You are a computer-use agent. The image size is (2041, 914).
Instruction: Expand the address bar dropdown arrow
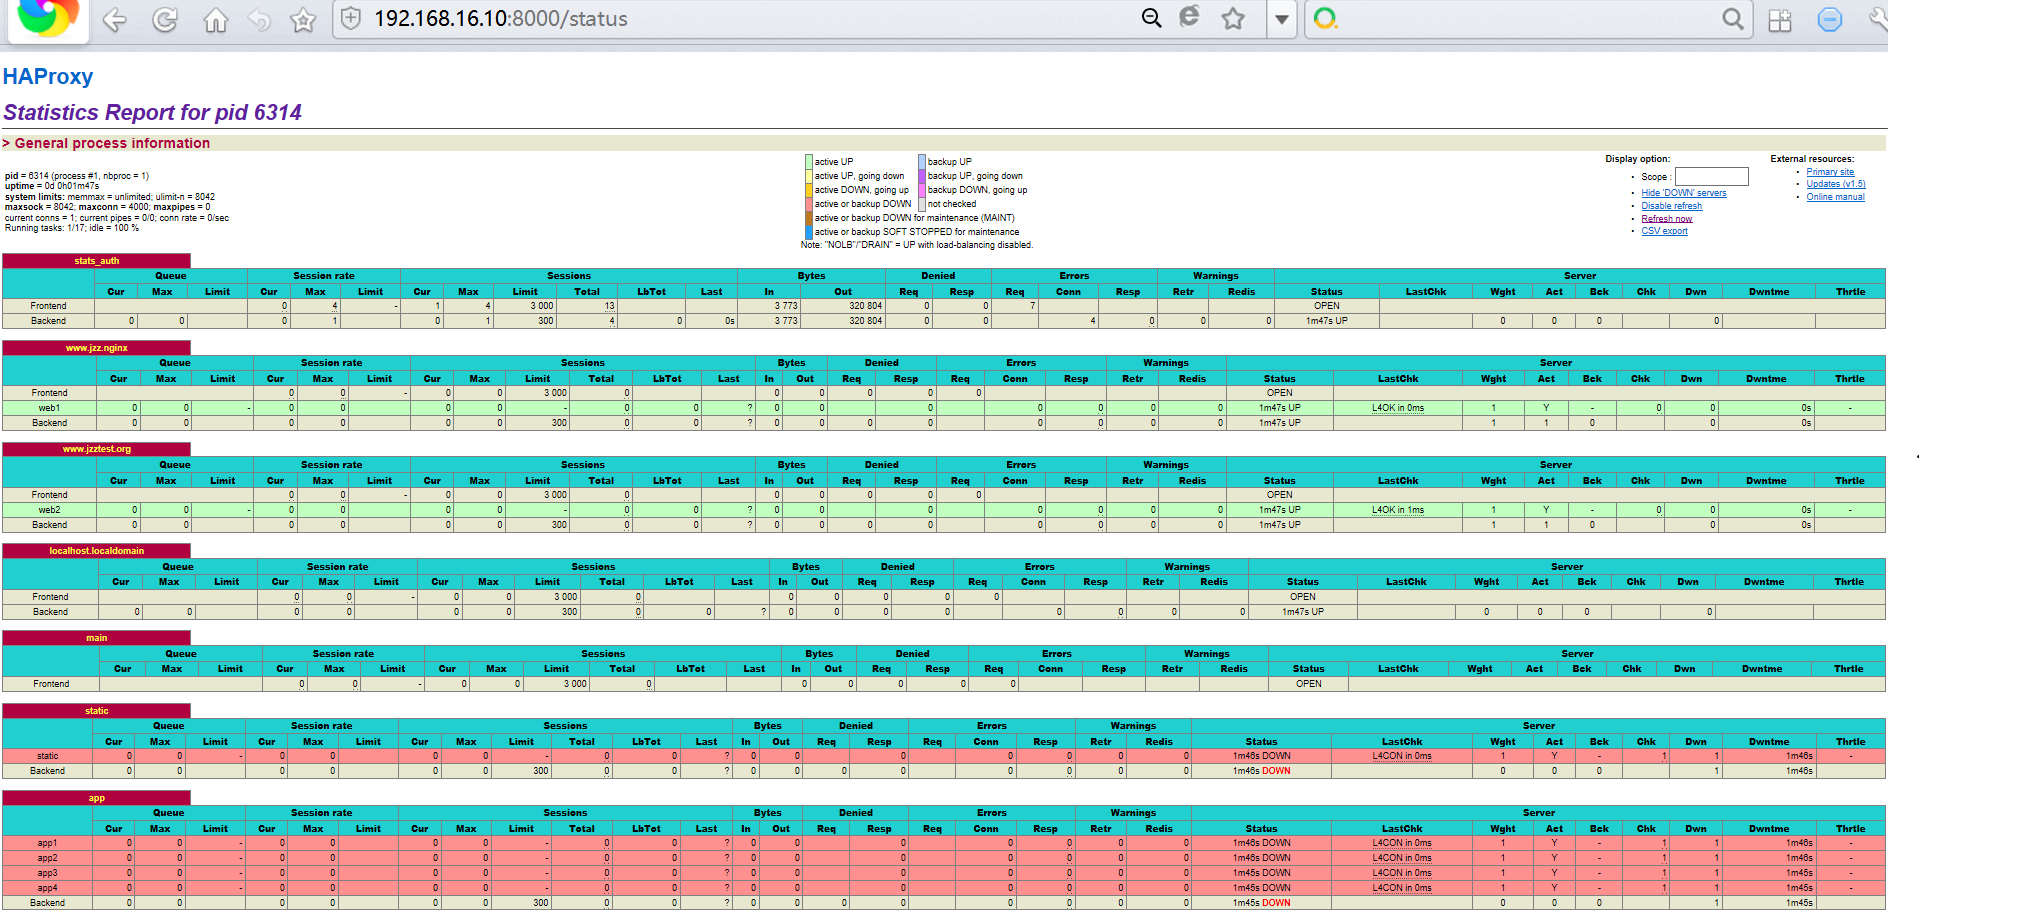pyautogui.click(x=1282, y=19)
